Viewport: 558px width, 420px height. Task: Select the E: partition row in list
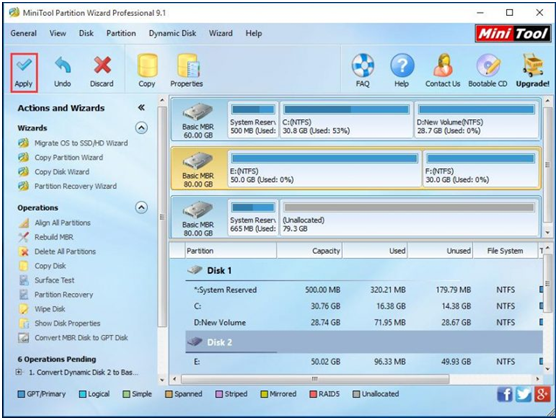pyautogui.click(x=364, y=362)
